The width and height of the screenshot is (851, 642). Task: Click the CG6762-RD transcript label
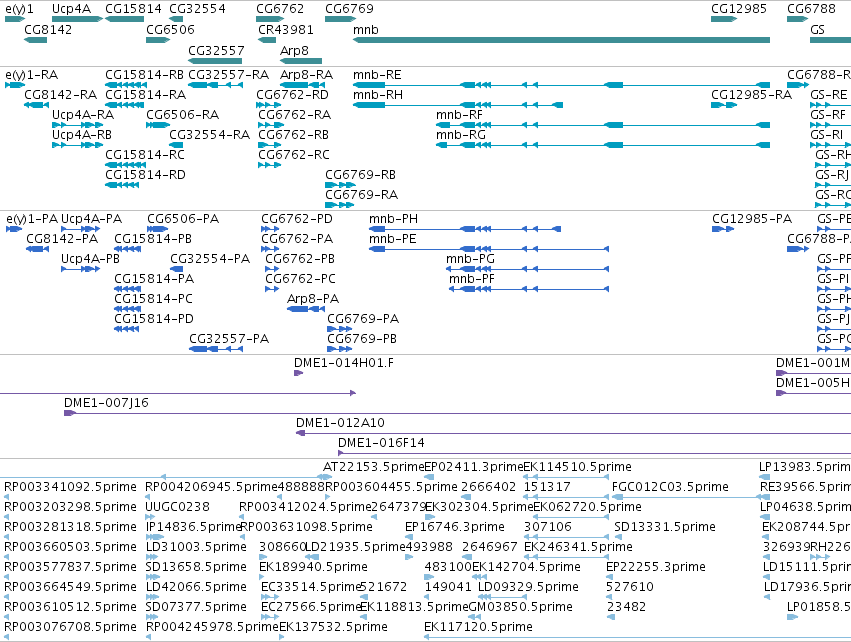coord(293,95)
